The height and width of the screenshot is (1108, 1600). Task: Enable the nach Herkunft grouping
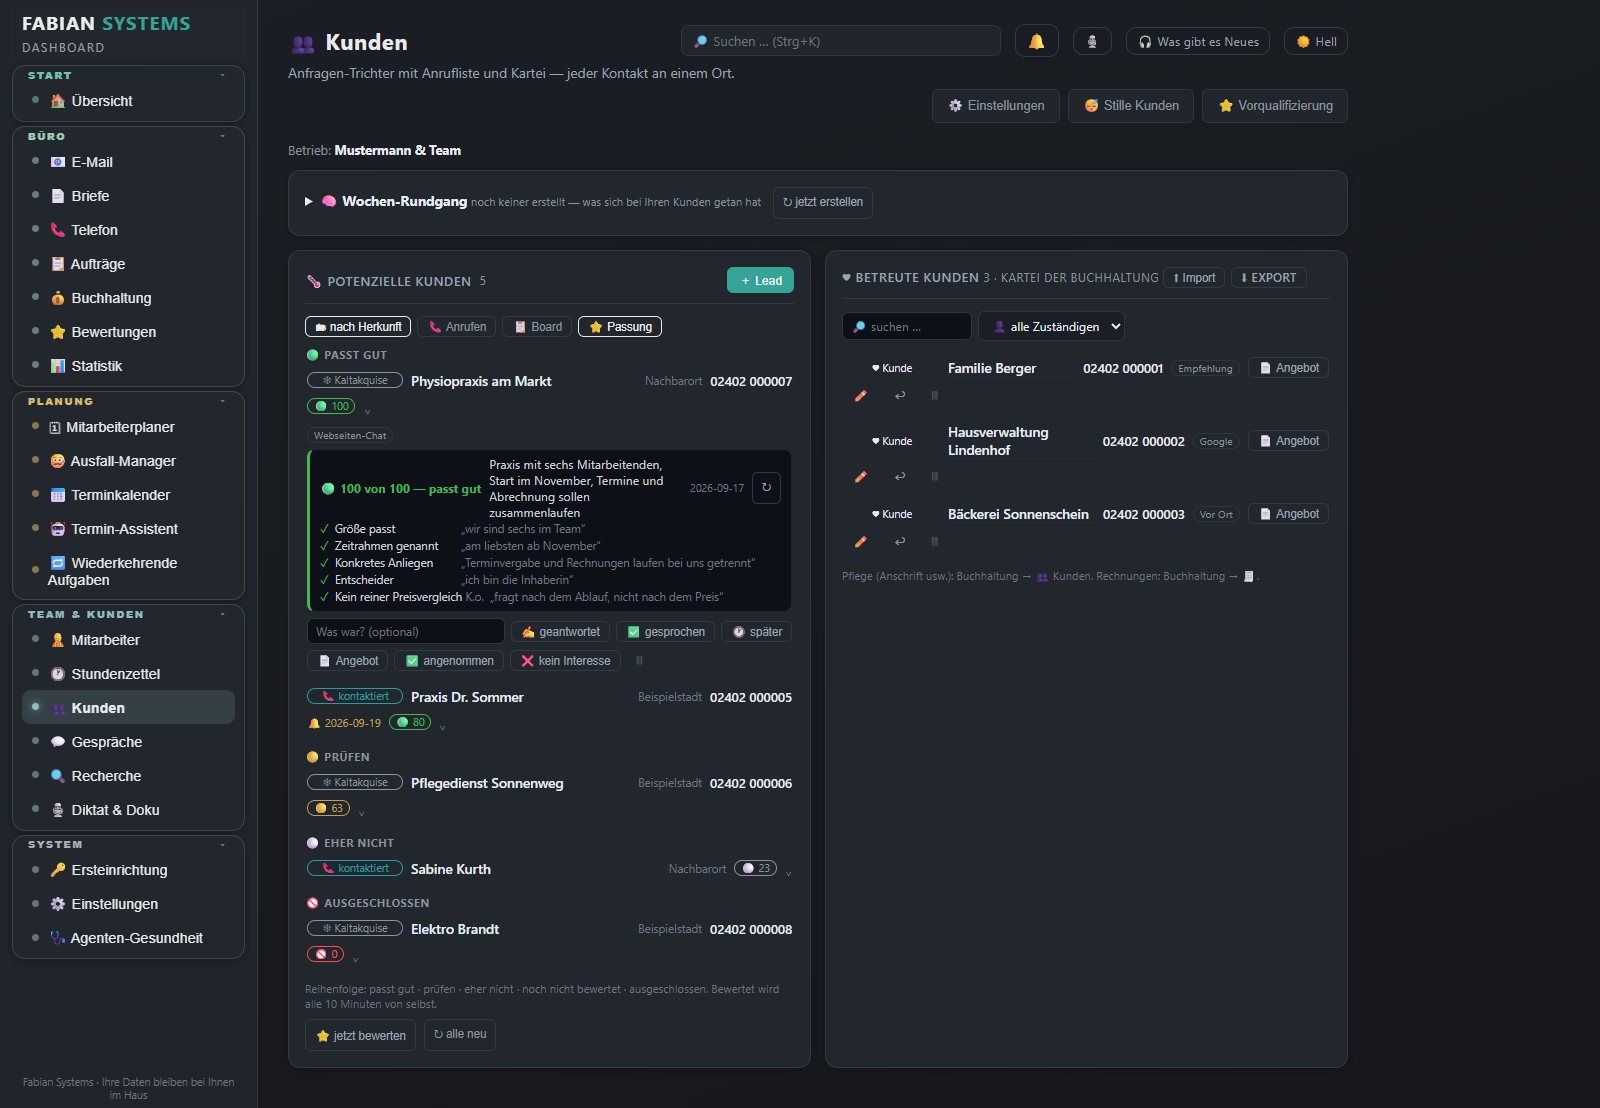358,327
